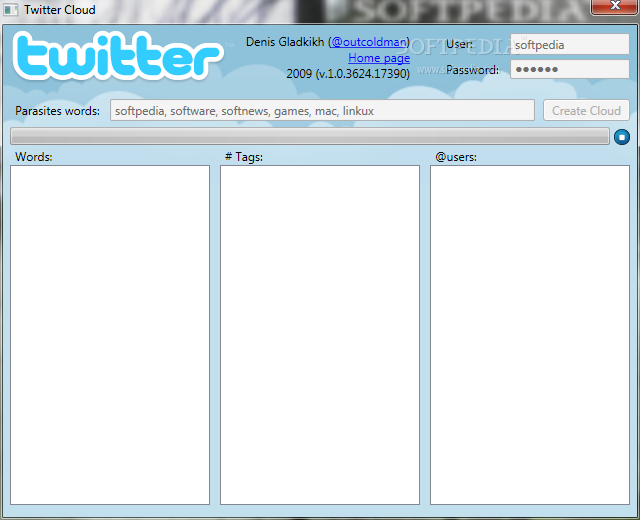Open the @outcoldman profile link

click(369, 42)
